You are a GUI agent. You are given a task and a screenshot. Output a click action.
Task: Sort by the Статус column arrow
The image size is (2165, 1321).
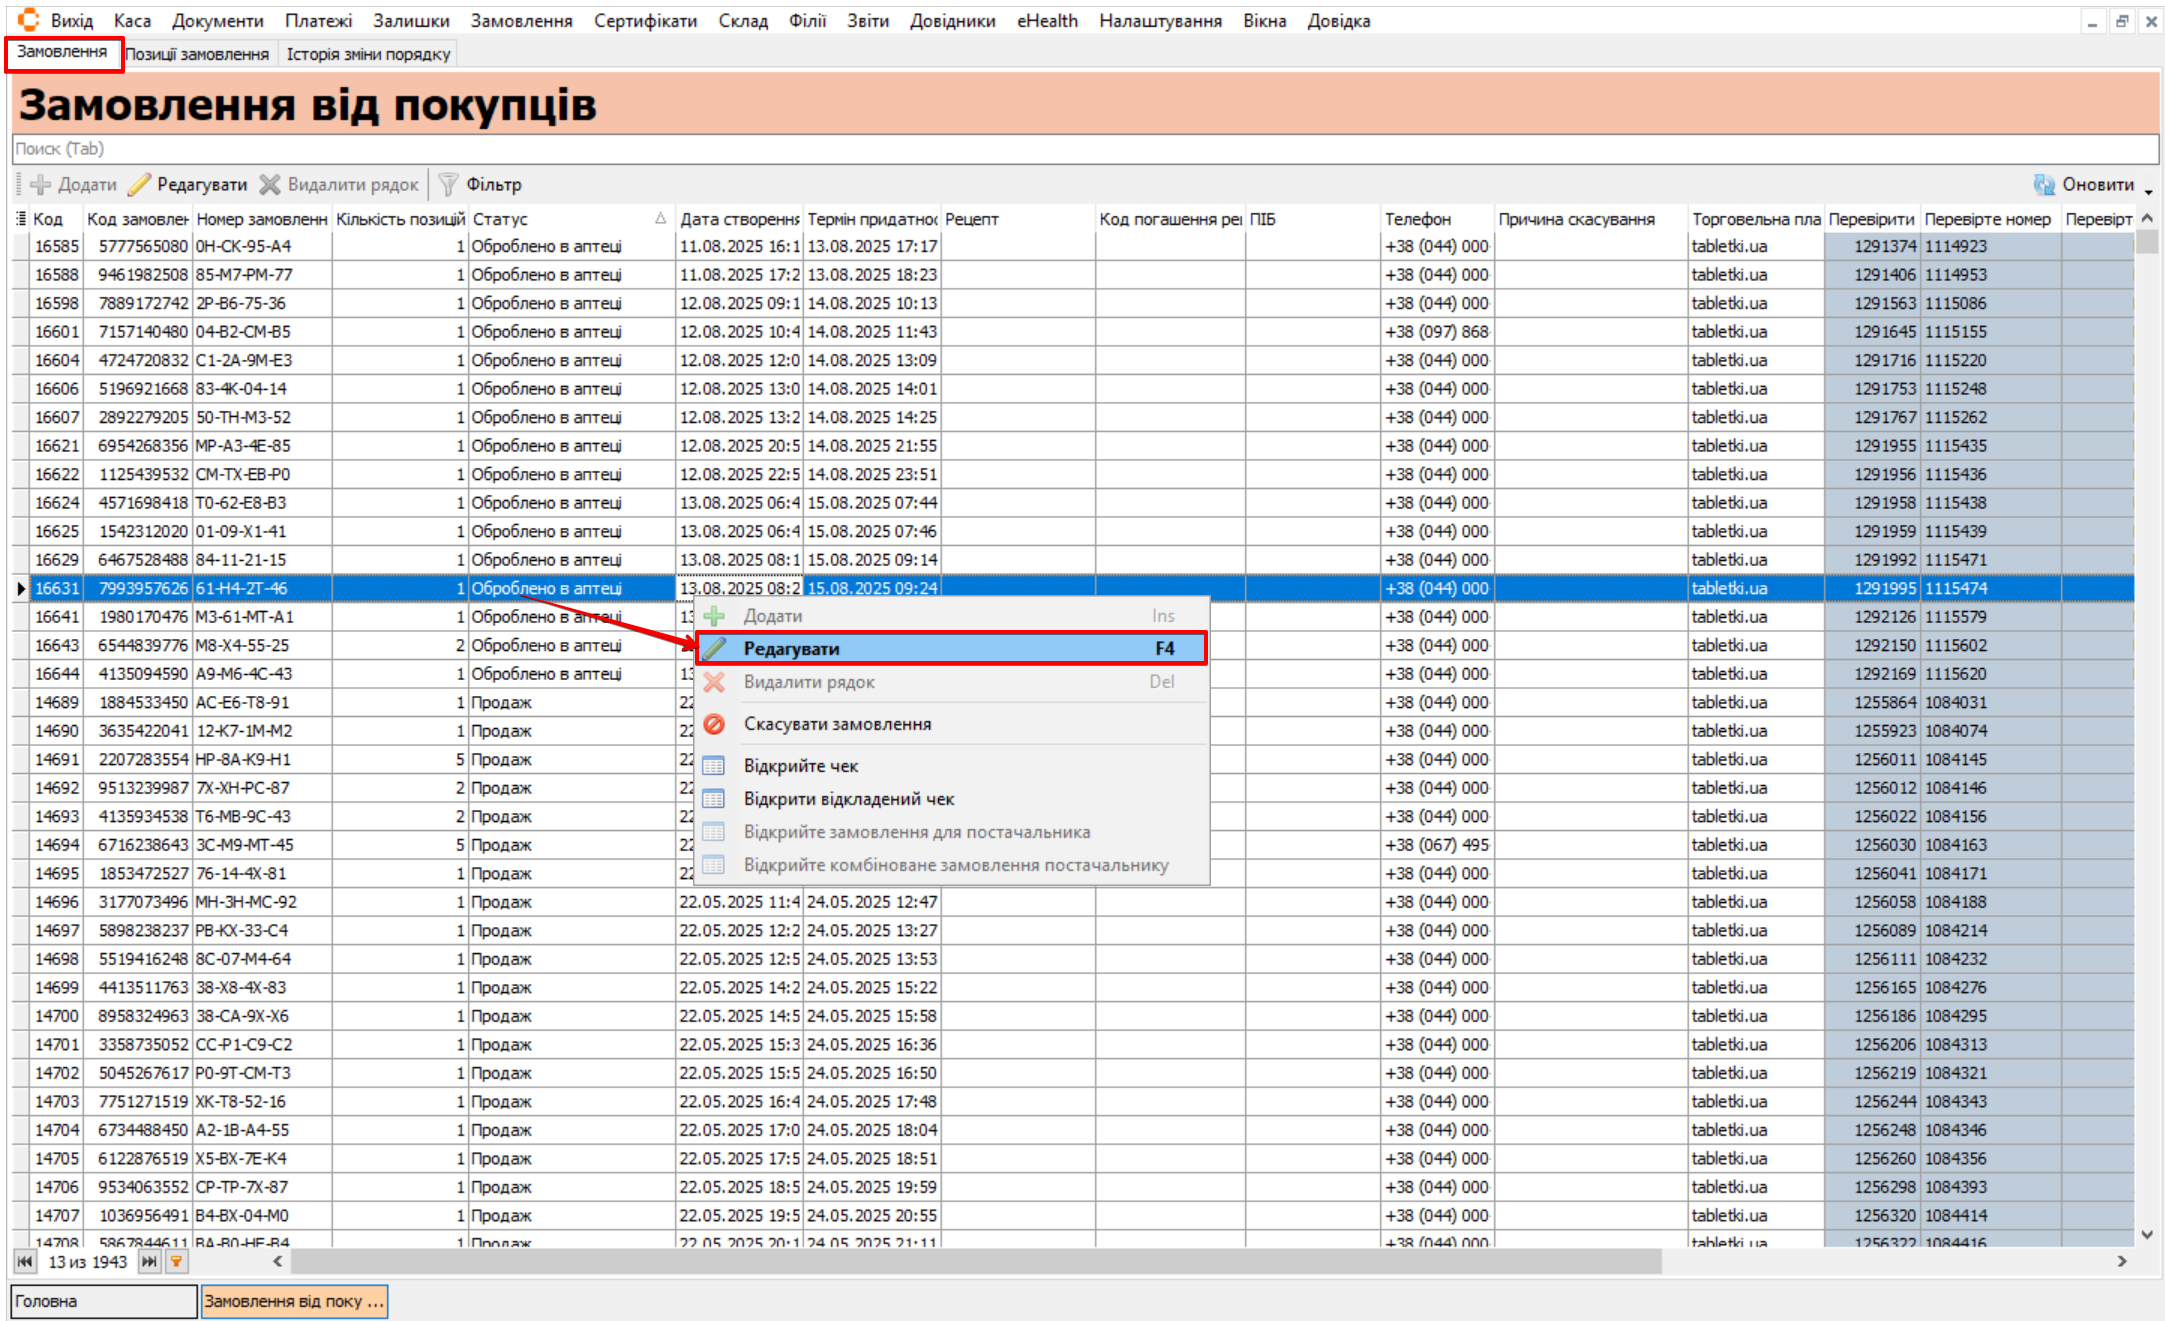(x=660, y=219)
